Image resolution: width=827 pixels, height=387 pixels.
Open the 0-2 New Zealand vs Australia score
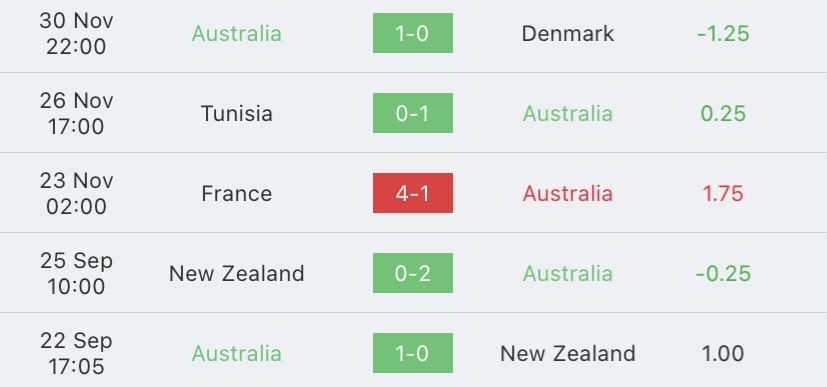412,273
